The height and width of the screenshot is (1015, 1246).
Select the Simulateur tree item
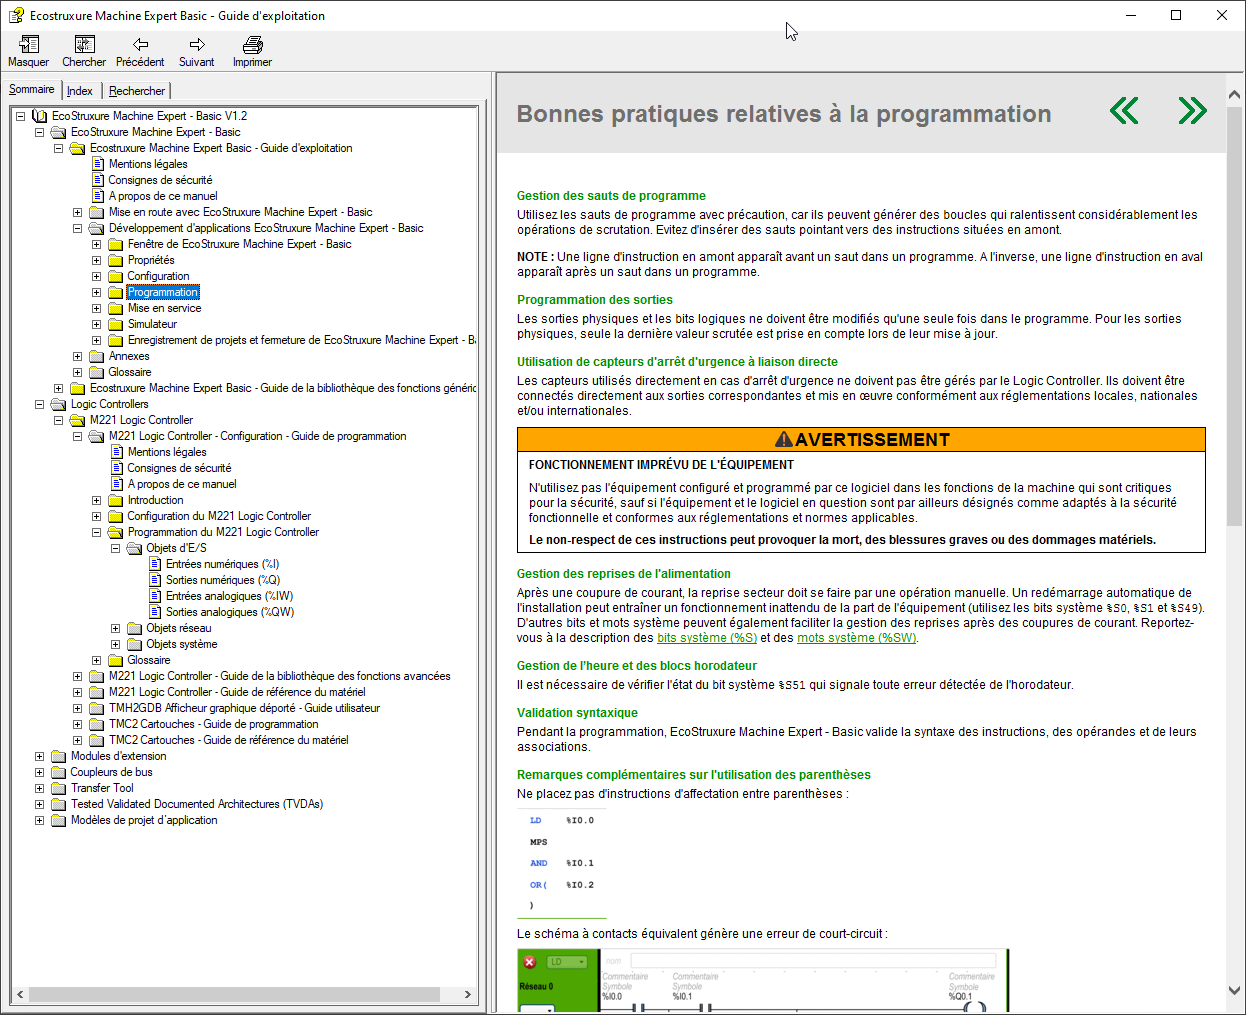[x=152, y=324]
